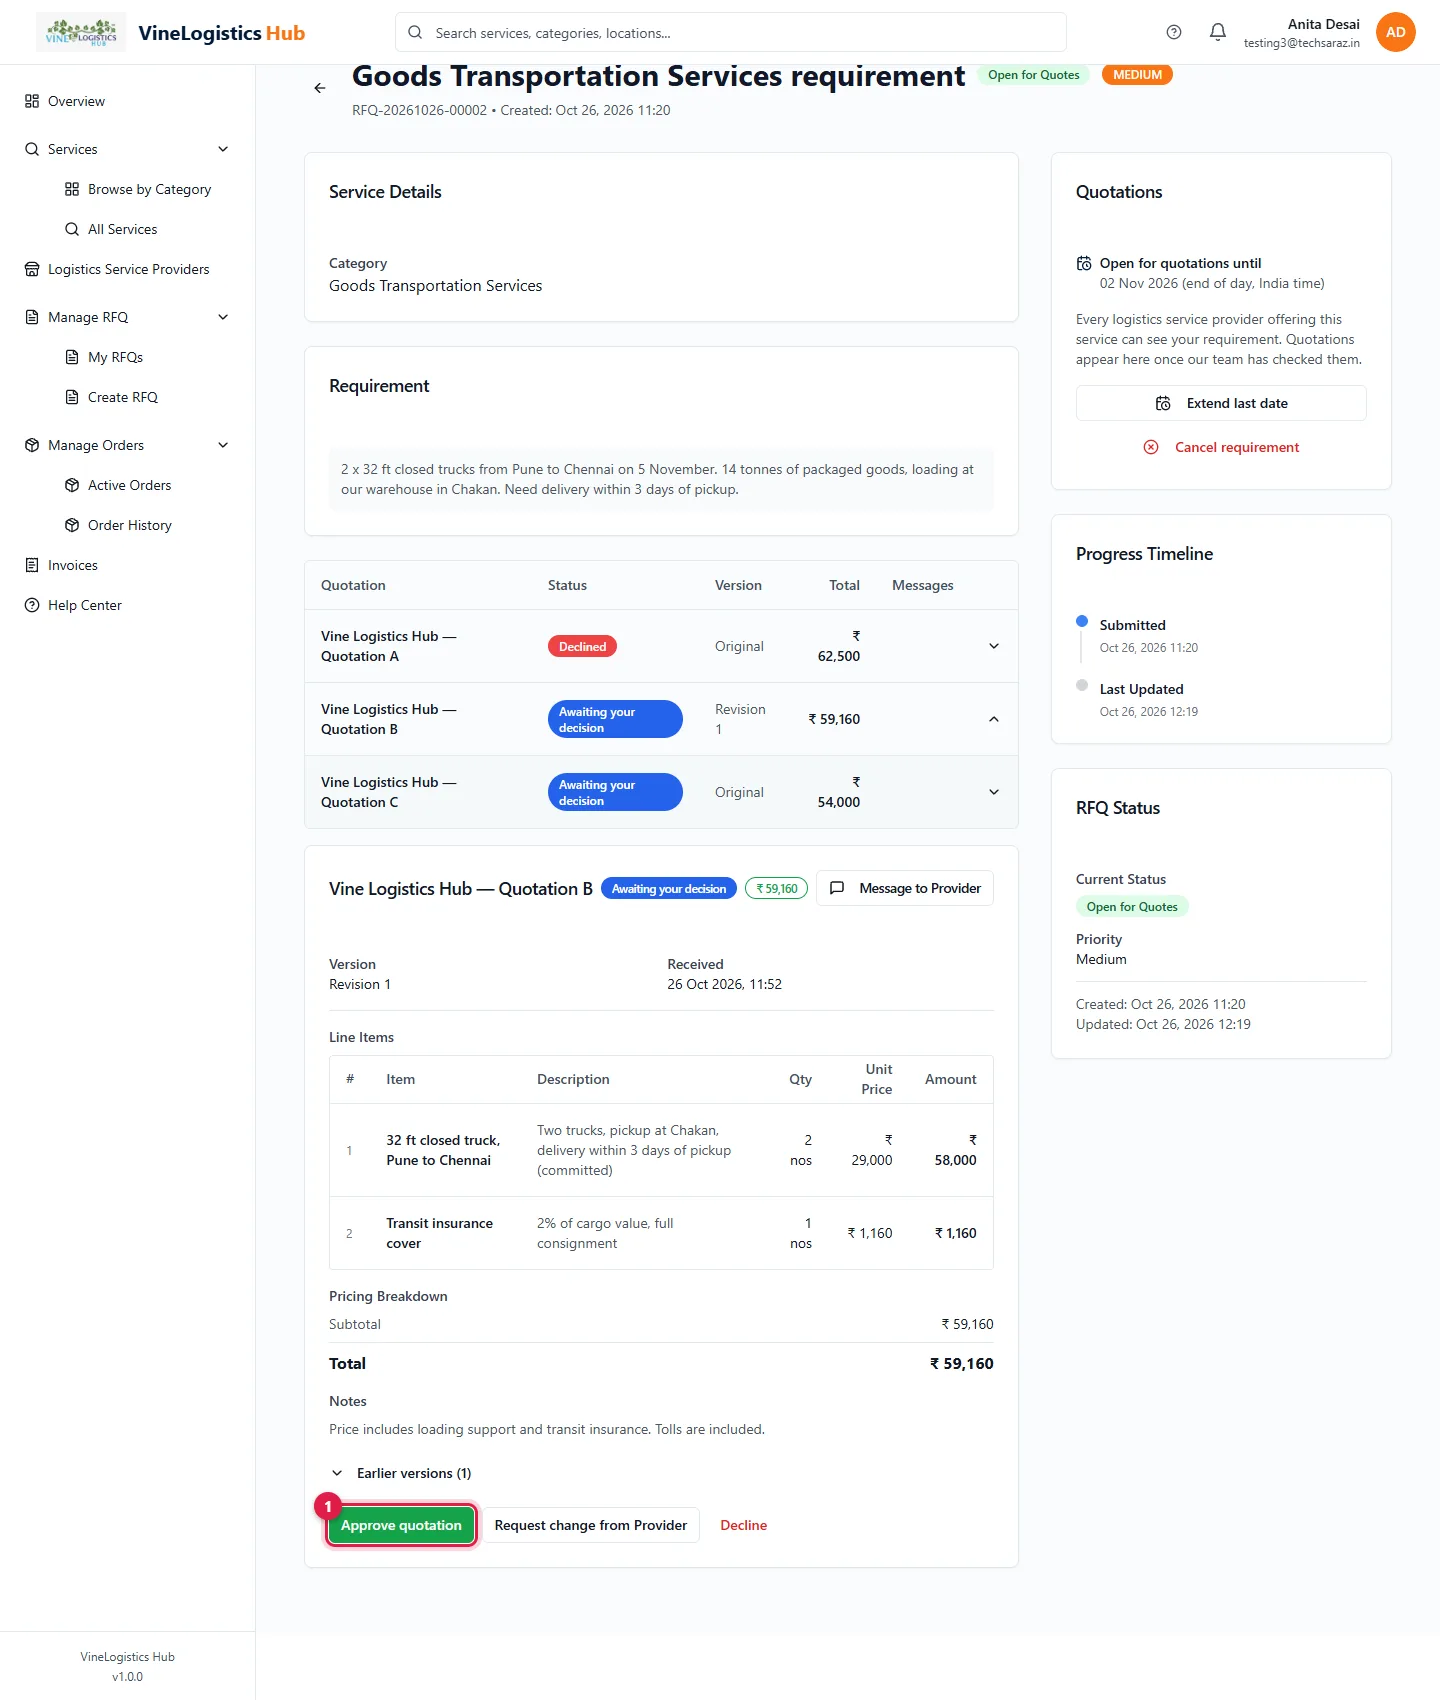Expand Earlier versions (1)
1440x1700 pixels.
click(401, 1473)
